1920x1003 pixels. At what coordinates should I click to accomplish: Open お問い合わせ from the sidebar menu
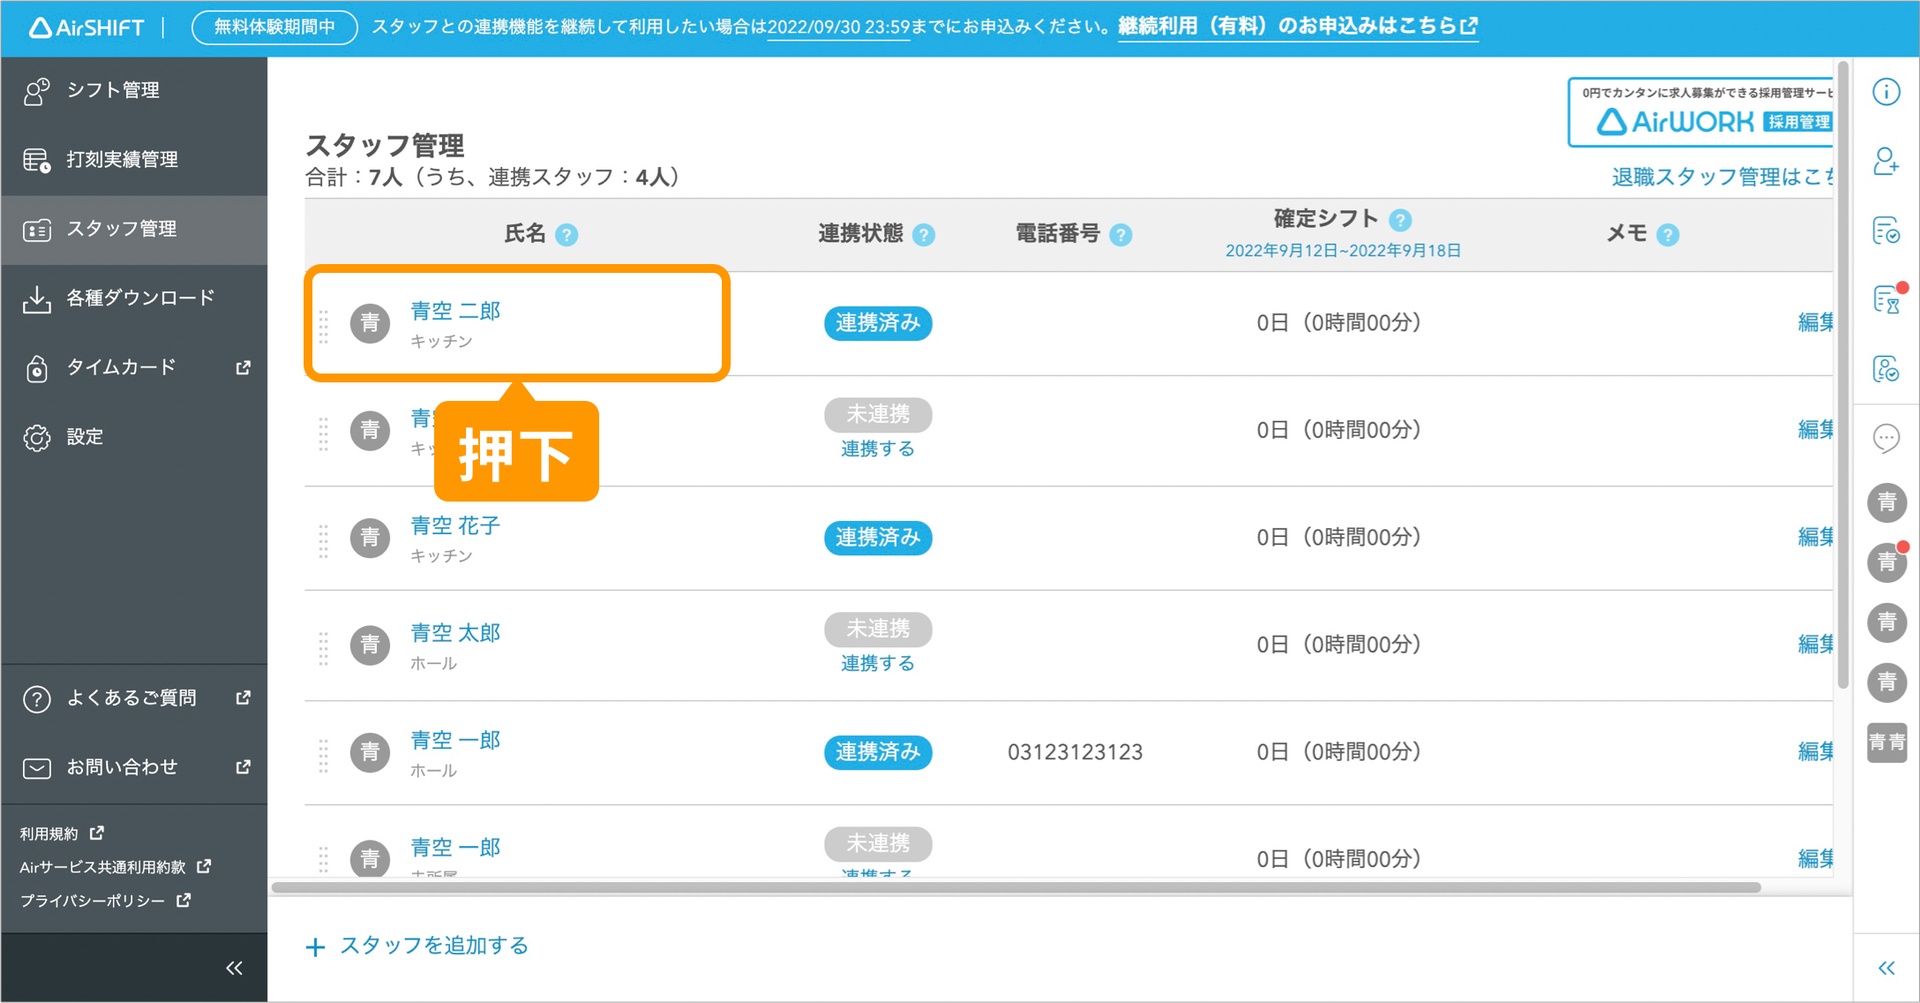[x=122, y=767]
